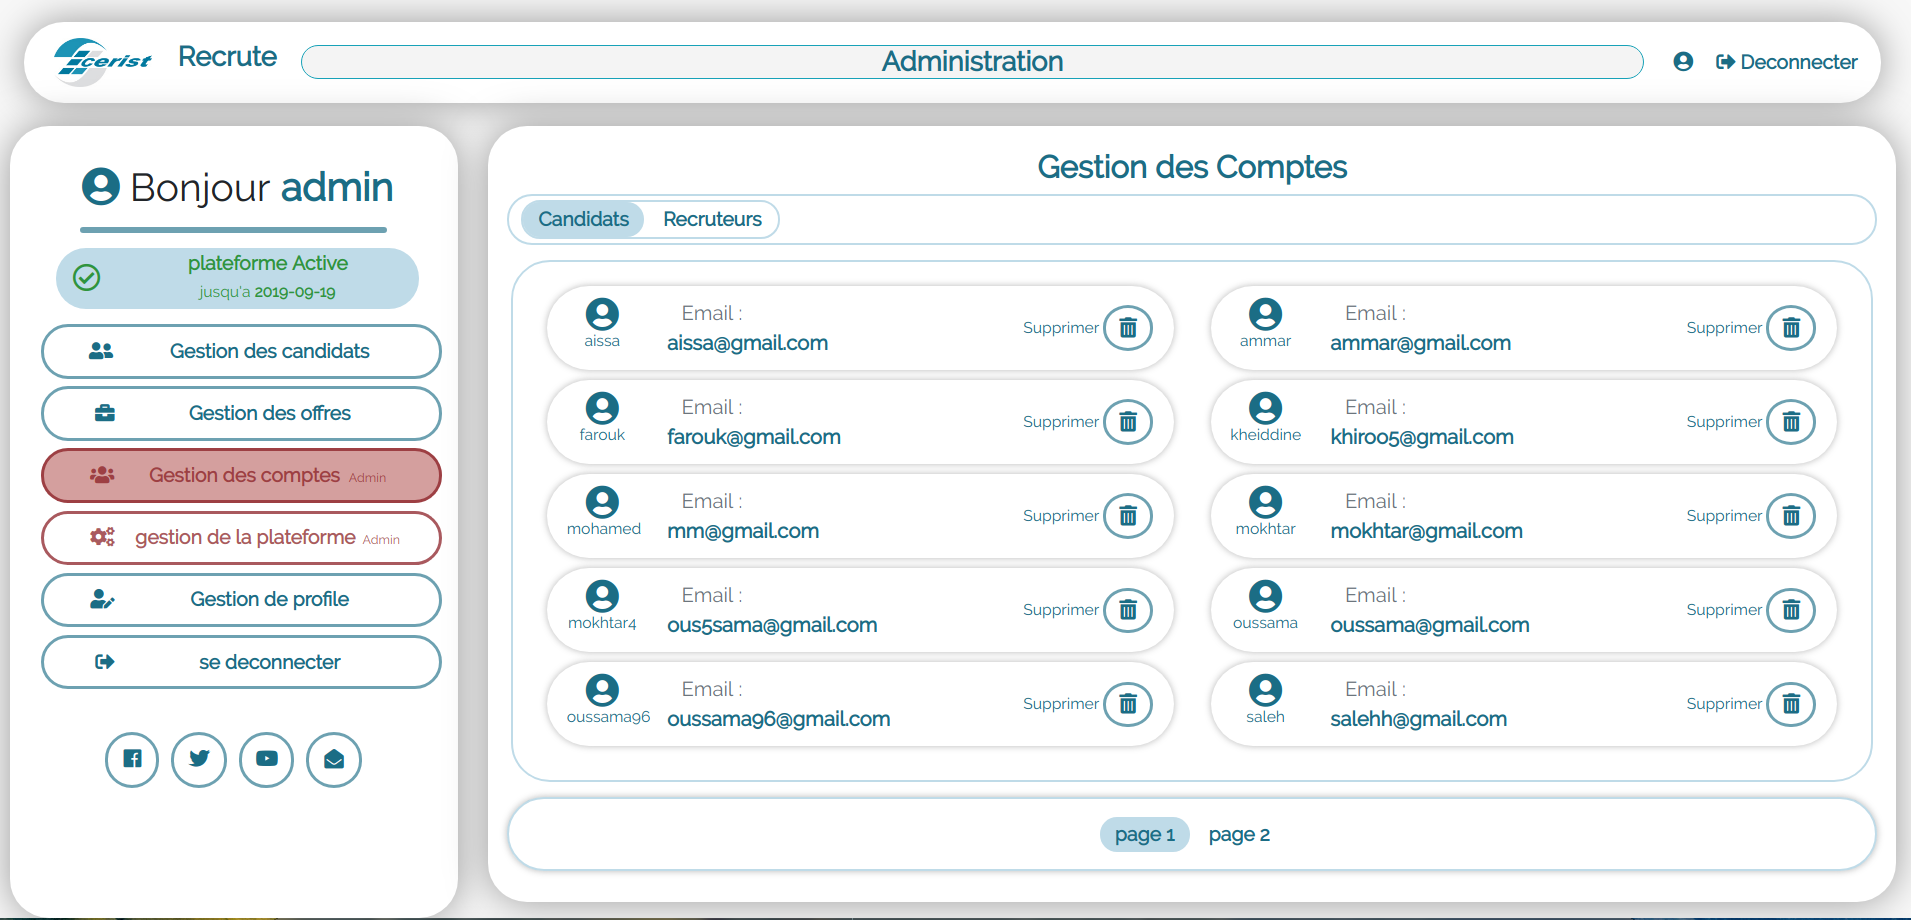Viewport: 1911px width, 920px height.
Task: Click email khiroo5@gmail.com
Action: (x=1421, y=437)
